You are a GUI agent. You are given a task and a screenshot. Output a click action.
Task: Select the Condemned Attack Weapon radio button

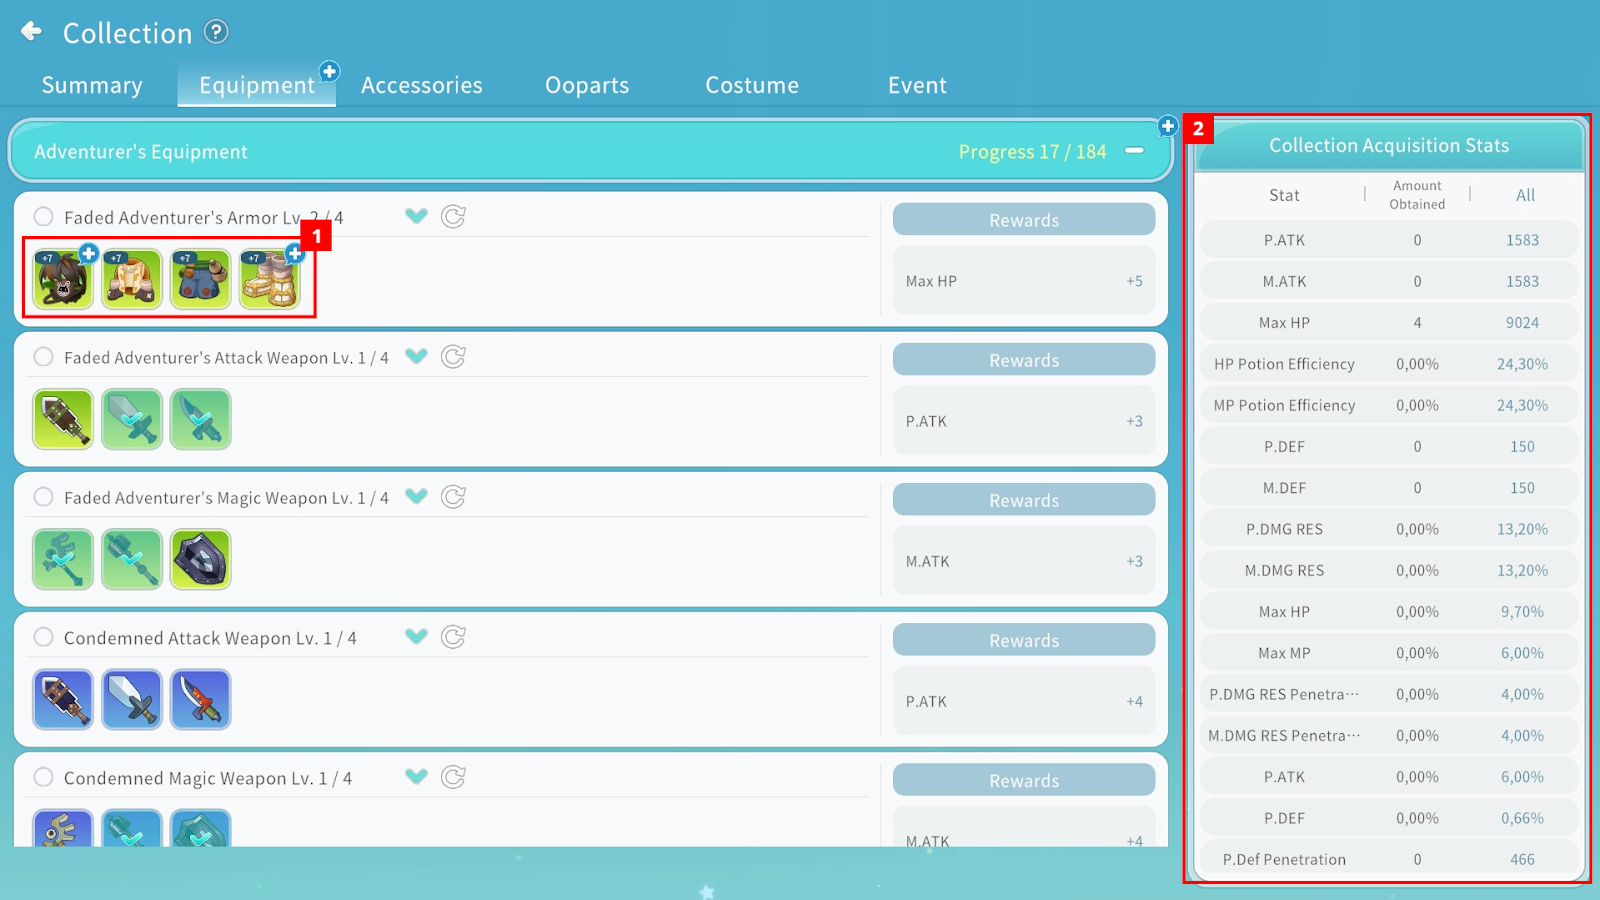tap(43, 637)
